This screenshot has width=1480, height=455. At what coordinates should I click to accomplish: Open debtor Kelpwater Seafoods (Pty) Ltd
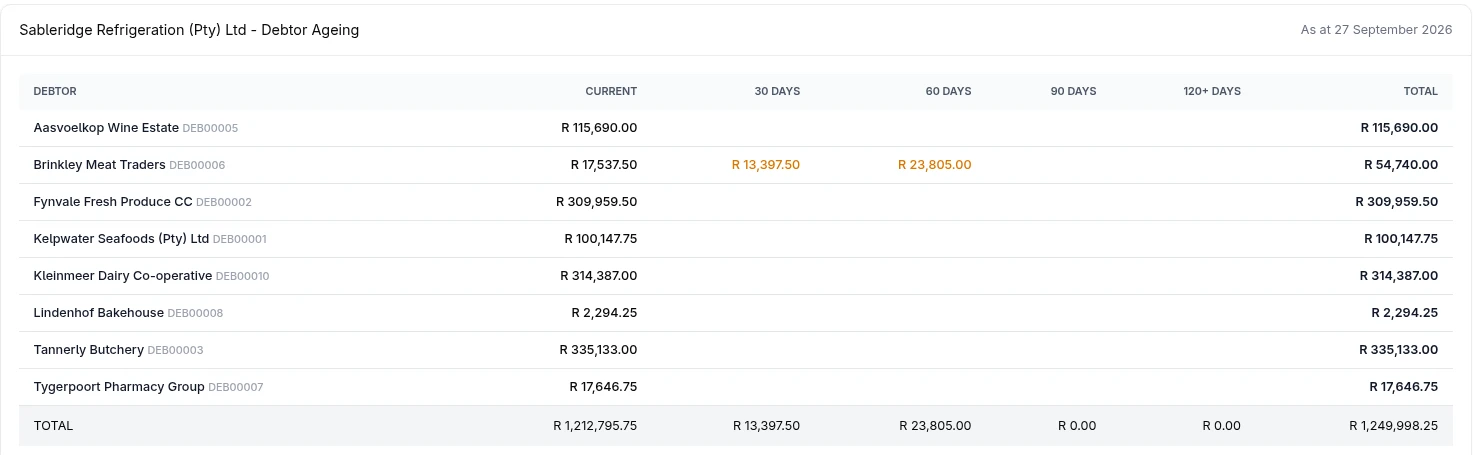tap(121, 239)
